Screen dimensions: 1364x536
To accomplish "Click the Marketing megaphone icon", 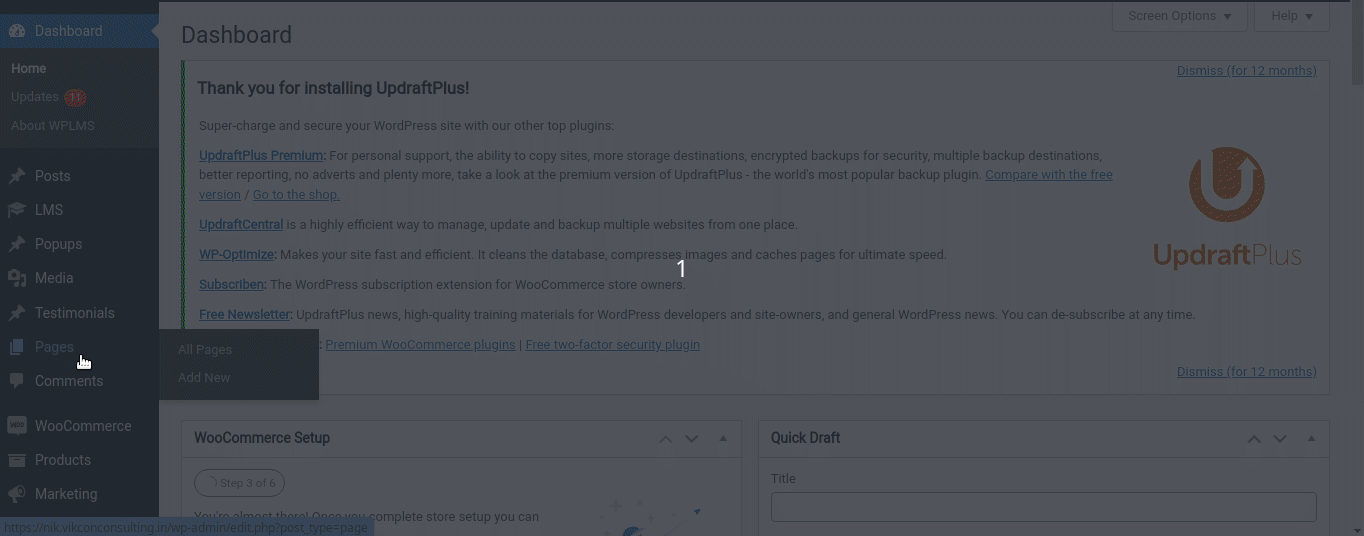I will click(17, 494).
